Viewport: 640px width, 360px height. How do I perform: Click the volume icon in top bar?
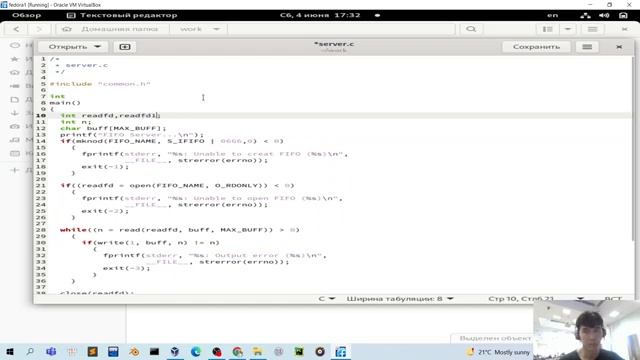coord(604,16)
